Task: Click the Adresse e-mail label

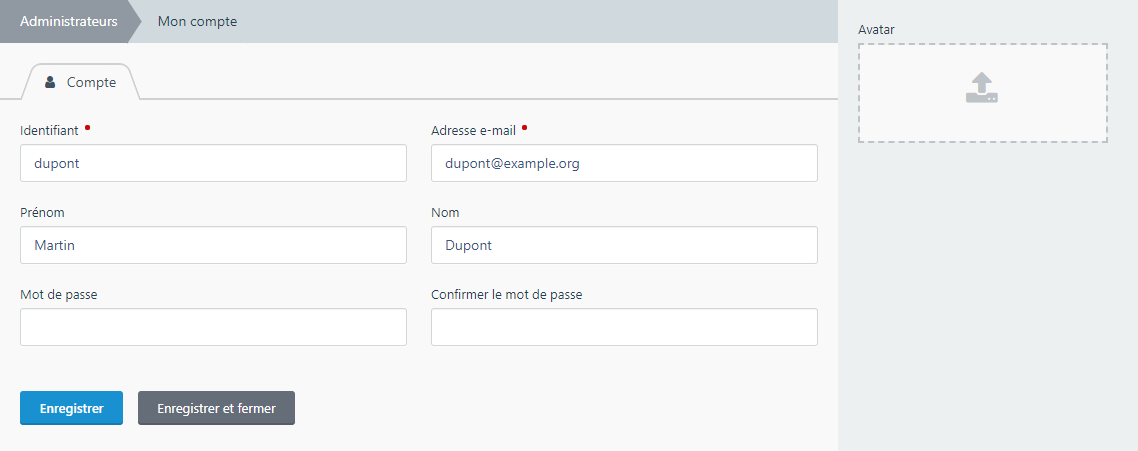Action: pos(474,131)
